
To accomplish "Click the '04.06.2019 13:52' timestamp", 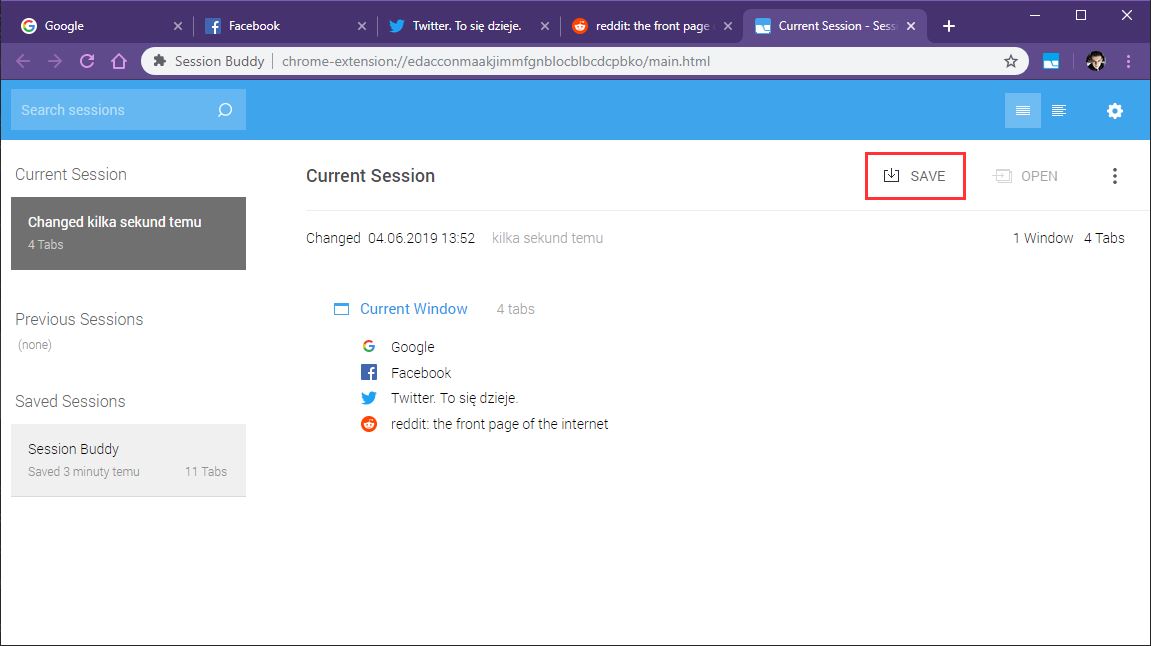I will click(421, 239).
